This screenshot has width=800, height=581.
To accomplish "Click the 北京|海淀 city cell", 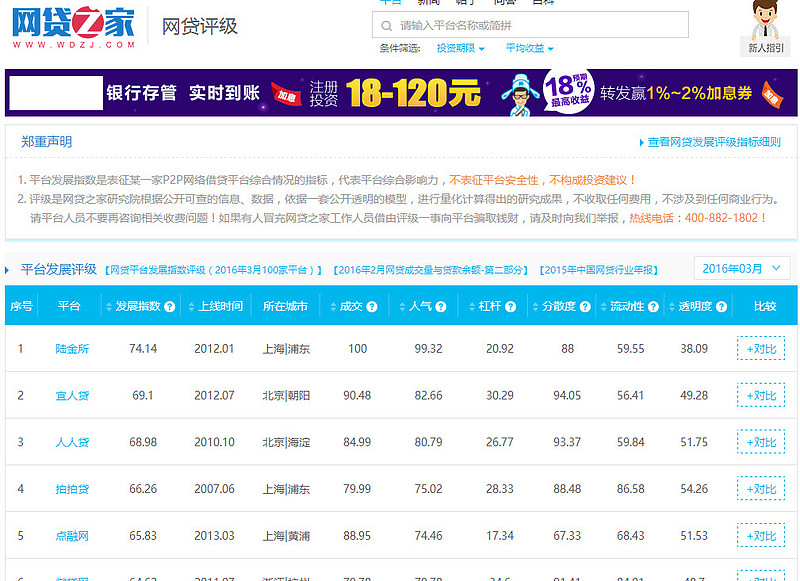I will tap(286, 442).
